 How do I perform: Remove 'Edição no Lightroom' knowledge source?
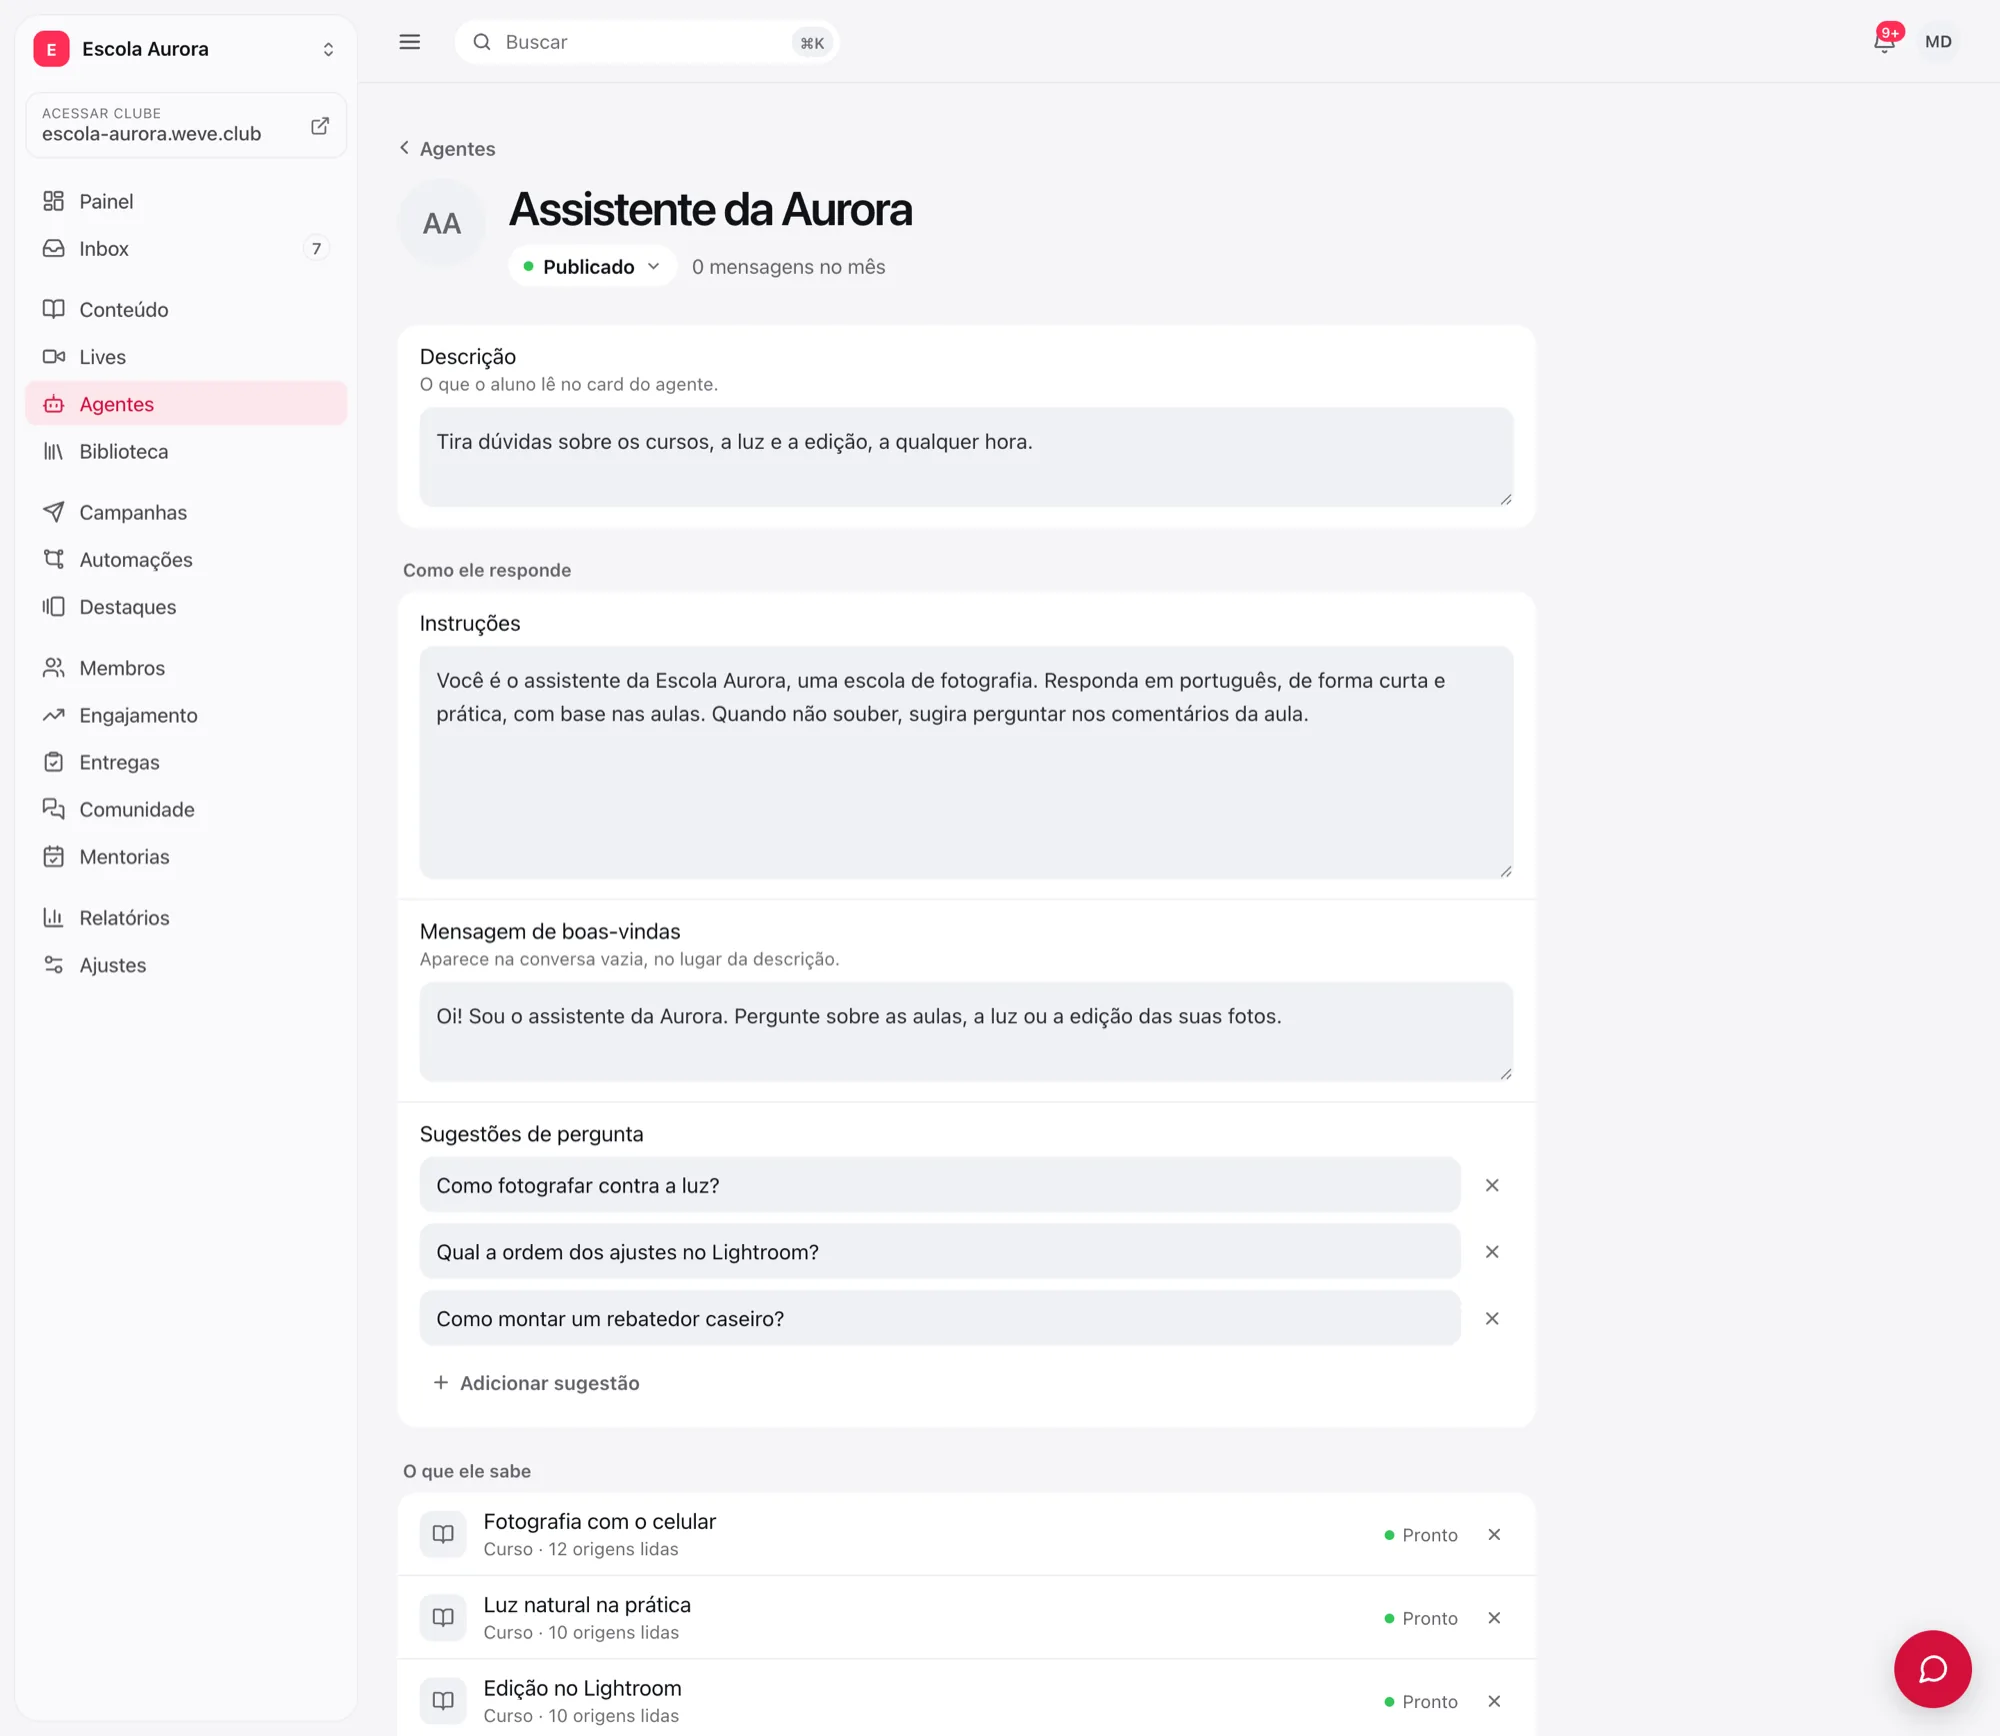tap(1494, 1701)
